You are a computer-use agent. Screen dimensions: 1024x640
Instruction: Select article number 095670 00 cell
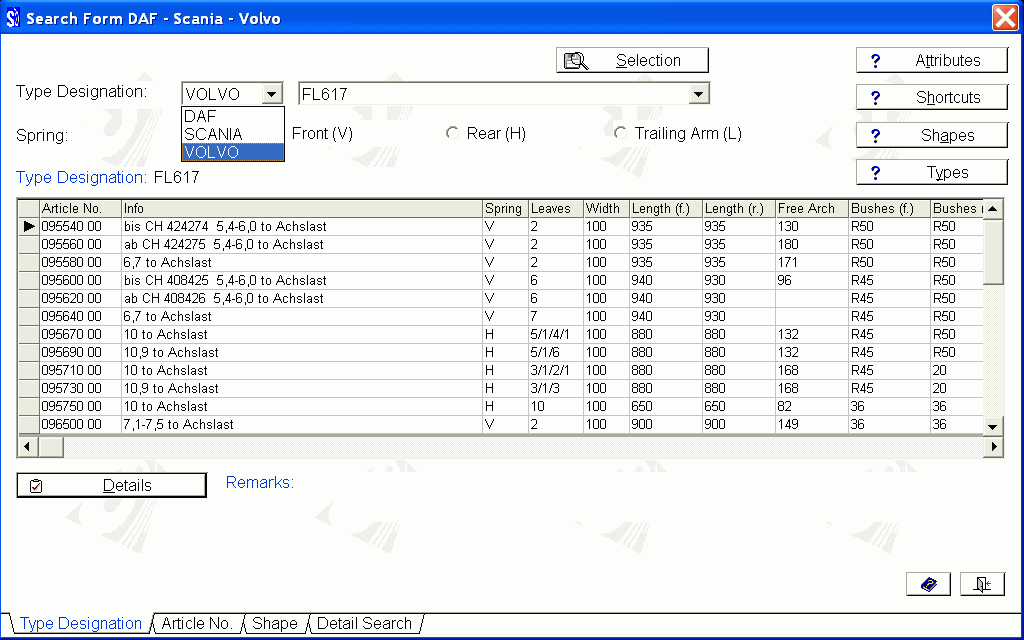click(x=80, y=334)
